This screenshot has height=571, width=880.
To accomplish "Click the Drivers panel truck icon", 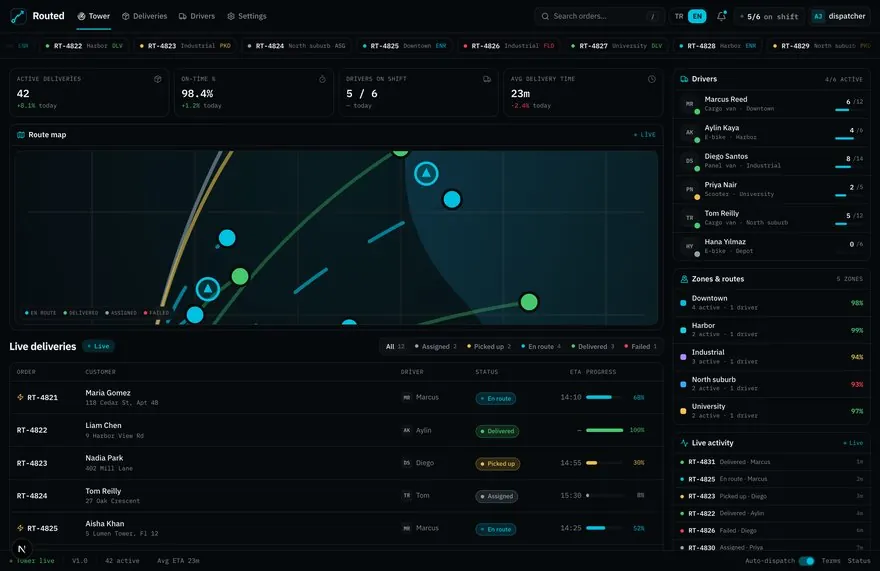I will click(x=684, y=79).
